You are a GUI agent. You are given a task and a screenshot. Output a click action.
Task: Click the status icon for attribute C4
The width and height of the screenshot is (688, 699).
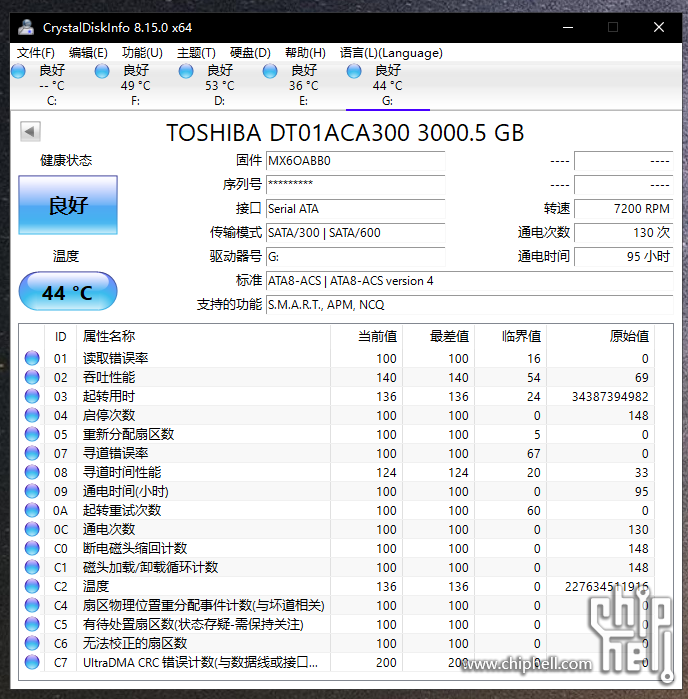coord(32,605)
